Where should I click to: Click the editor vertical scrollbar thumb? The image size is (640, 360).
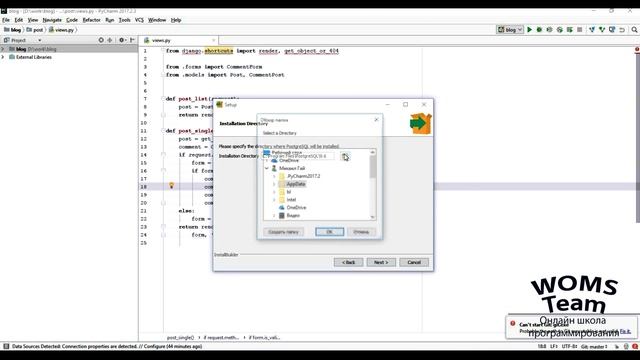(x=637, y=138)
